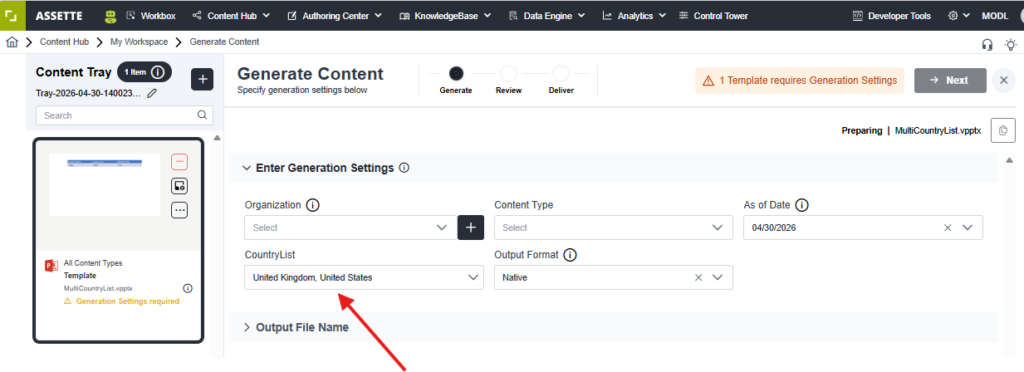
Task: Select the Deliver step circle
Action: click(561, 74)
